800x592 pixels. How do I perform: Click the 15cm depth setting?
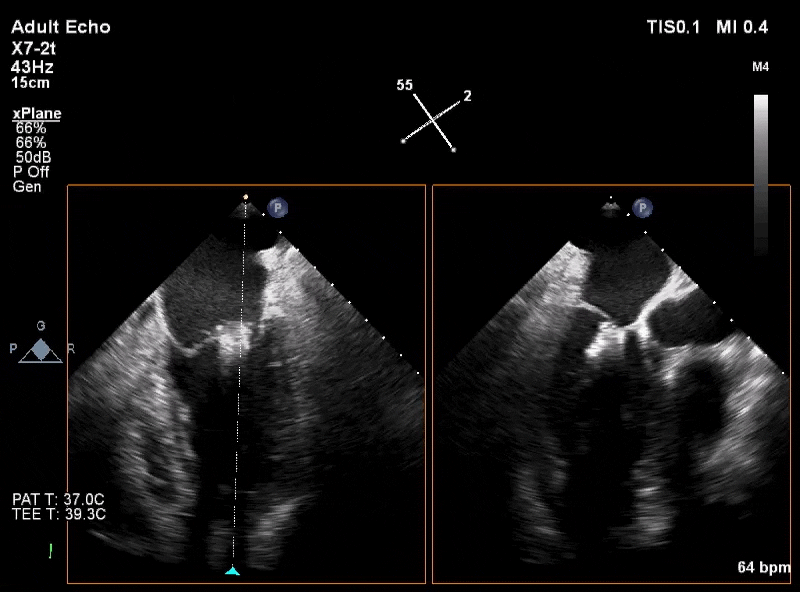(31, 83)
